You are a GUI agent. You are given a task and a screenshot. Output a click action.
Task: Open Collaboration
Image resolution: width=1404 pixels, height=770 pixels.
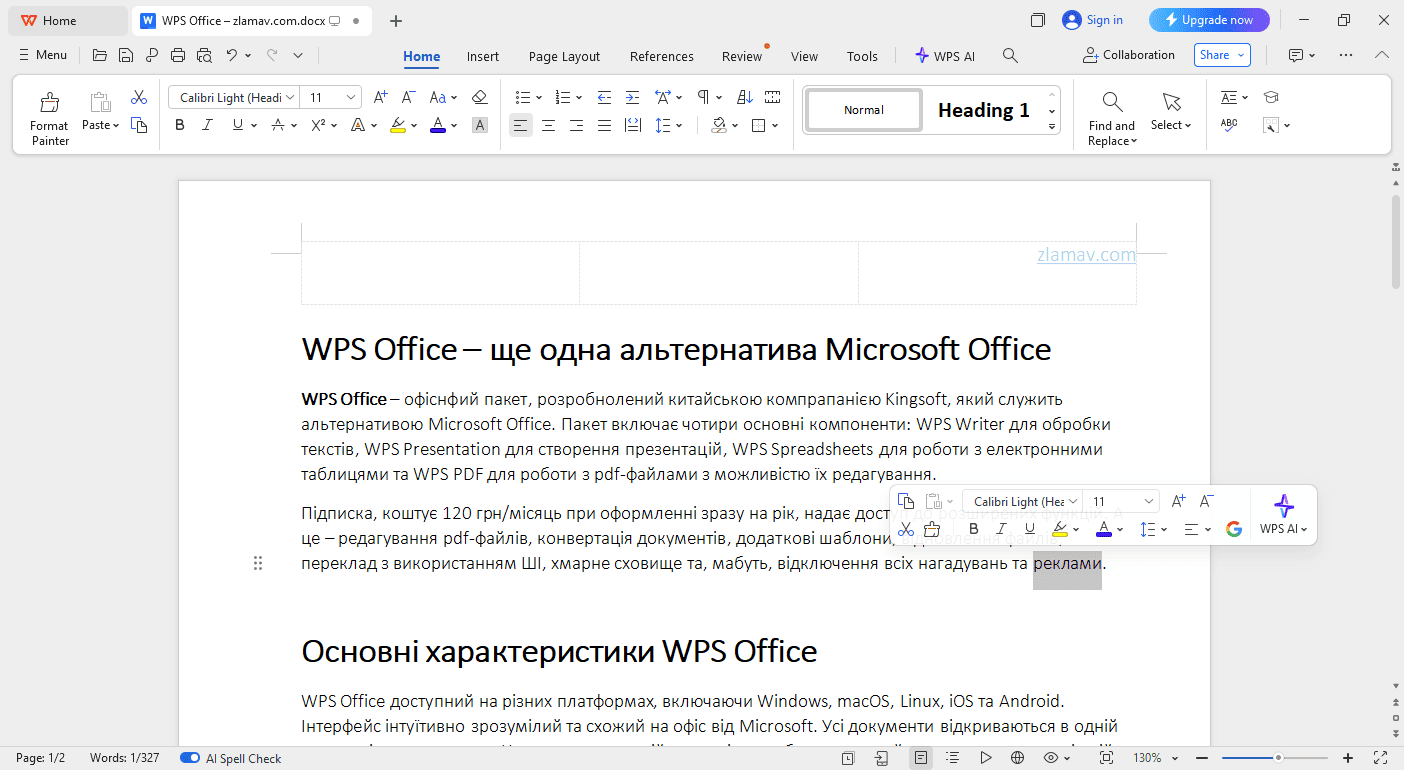point(1129,55)
